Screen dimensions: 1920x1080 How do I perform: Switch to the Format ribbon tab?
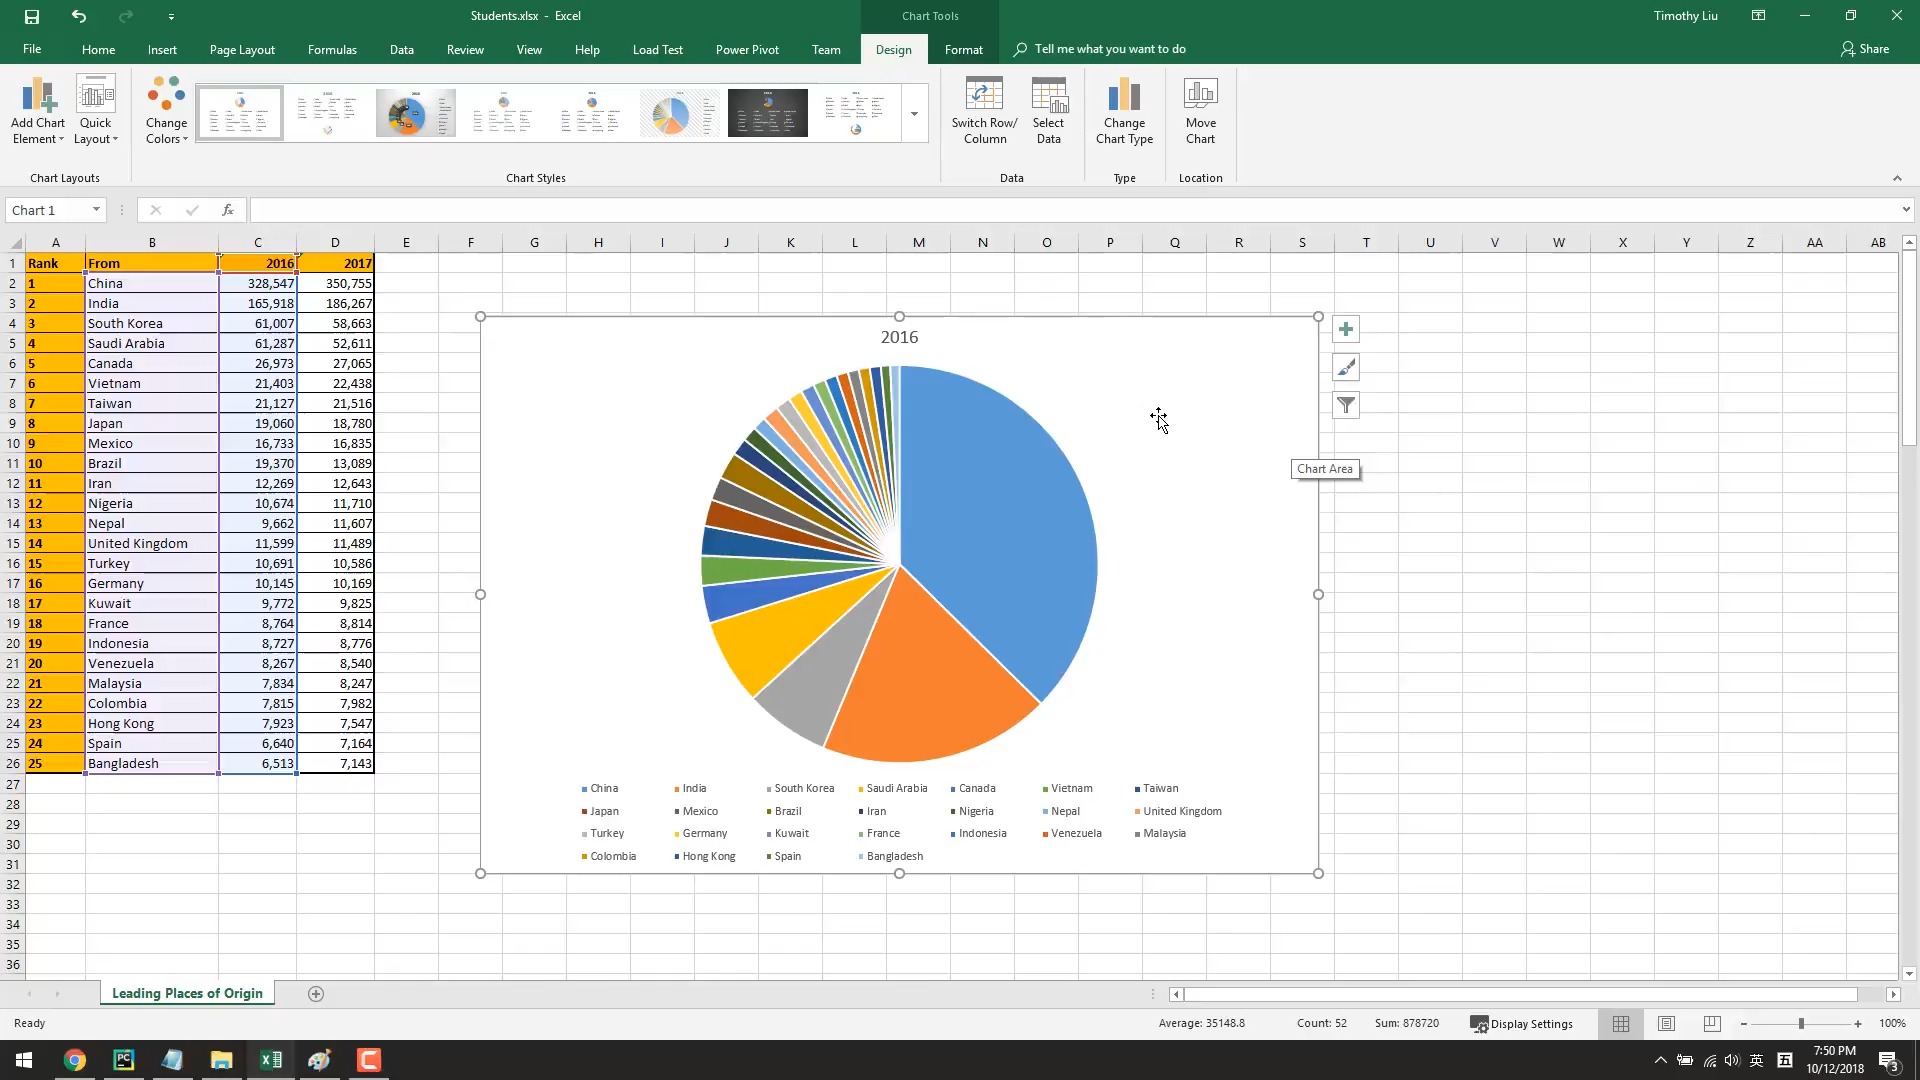[x=963, y=49]
